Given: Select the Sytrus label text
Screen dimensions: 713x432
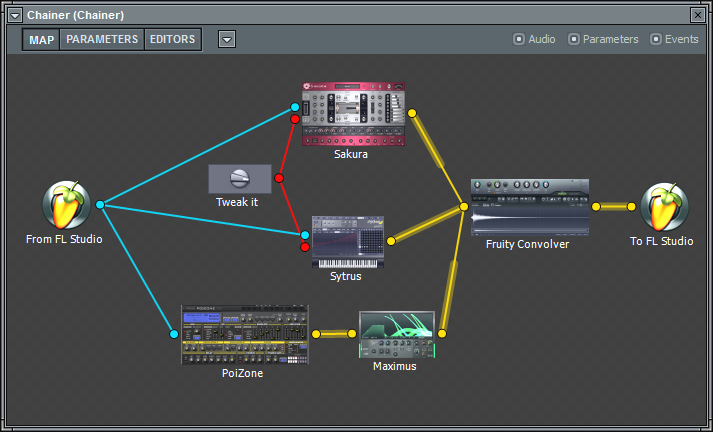Looking at the screenshot, I should (346, 276).
